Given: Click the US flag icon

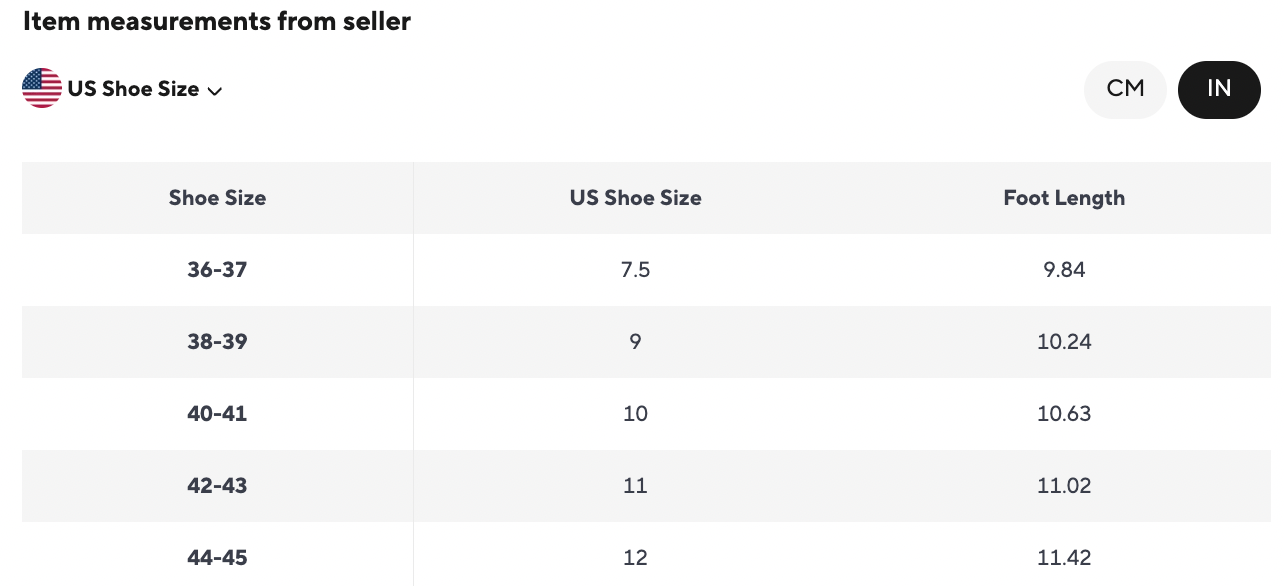Looking at the screenshot, I should tap(42, 89).
